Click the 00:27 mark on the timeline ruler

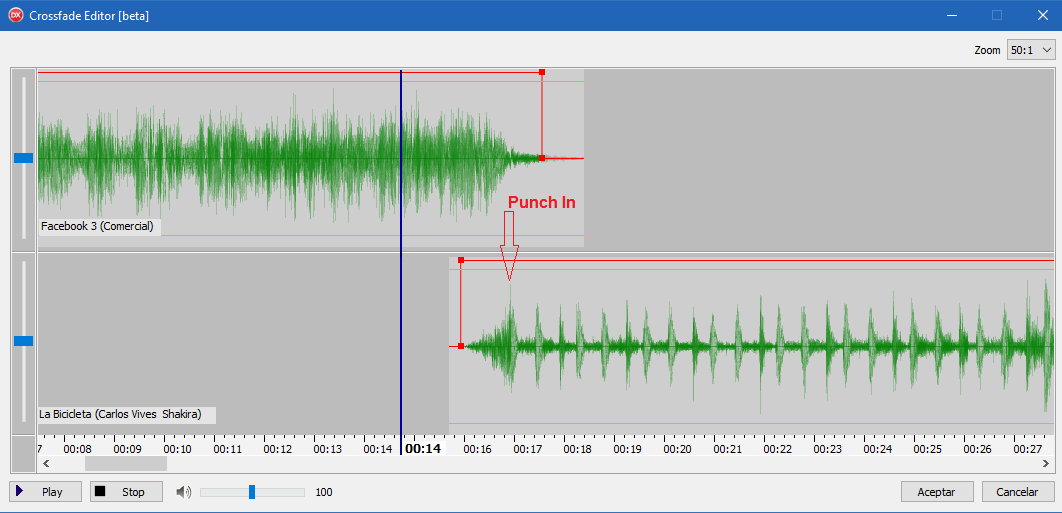coord(1027,449)
